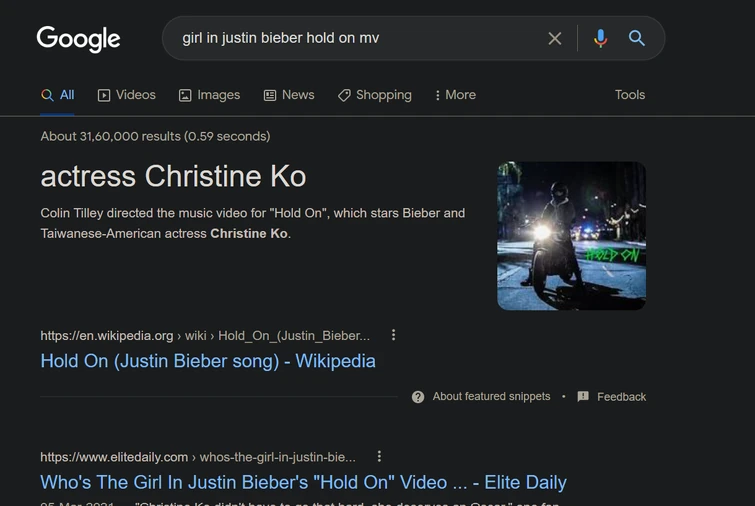Open the News tab

[x=289, y=95]
